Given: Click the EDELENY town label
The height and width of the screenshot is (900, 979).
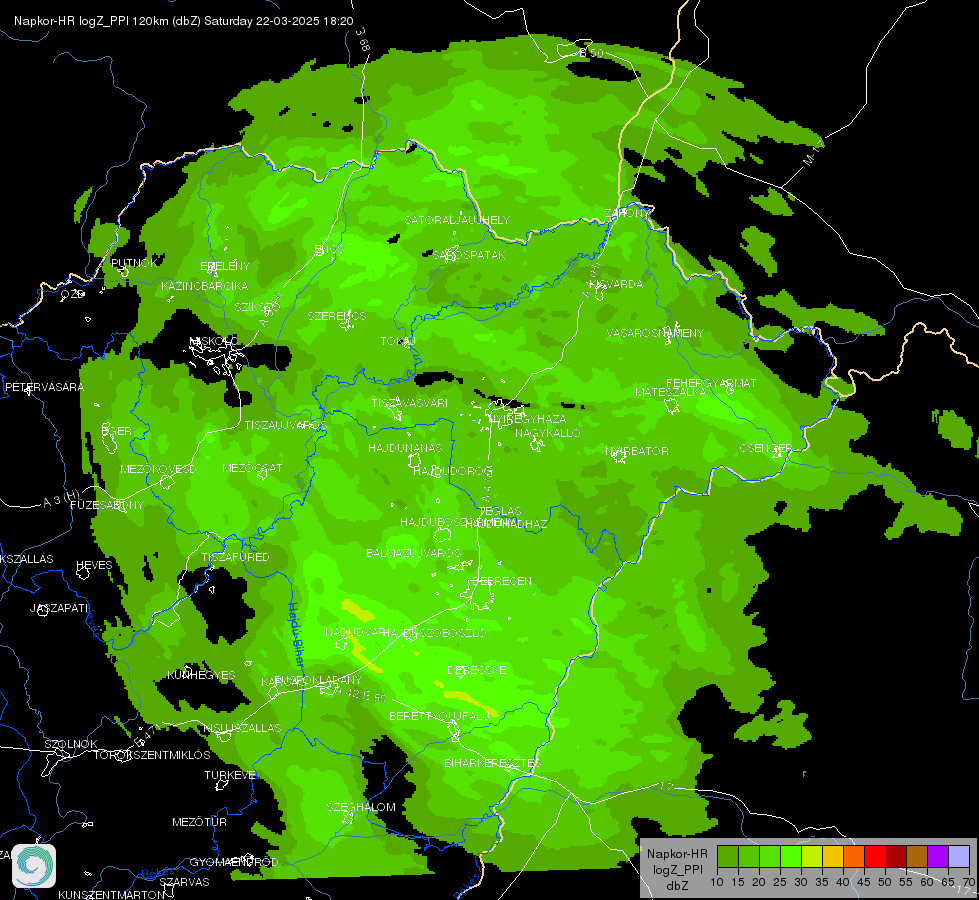Looking at the screenshot, I should pyautogui.click(x=225, y=266).
